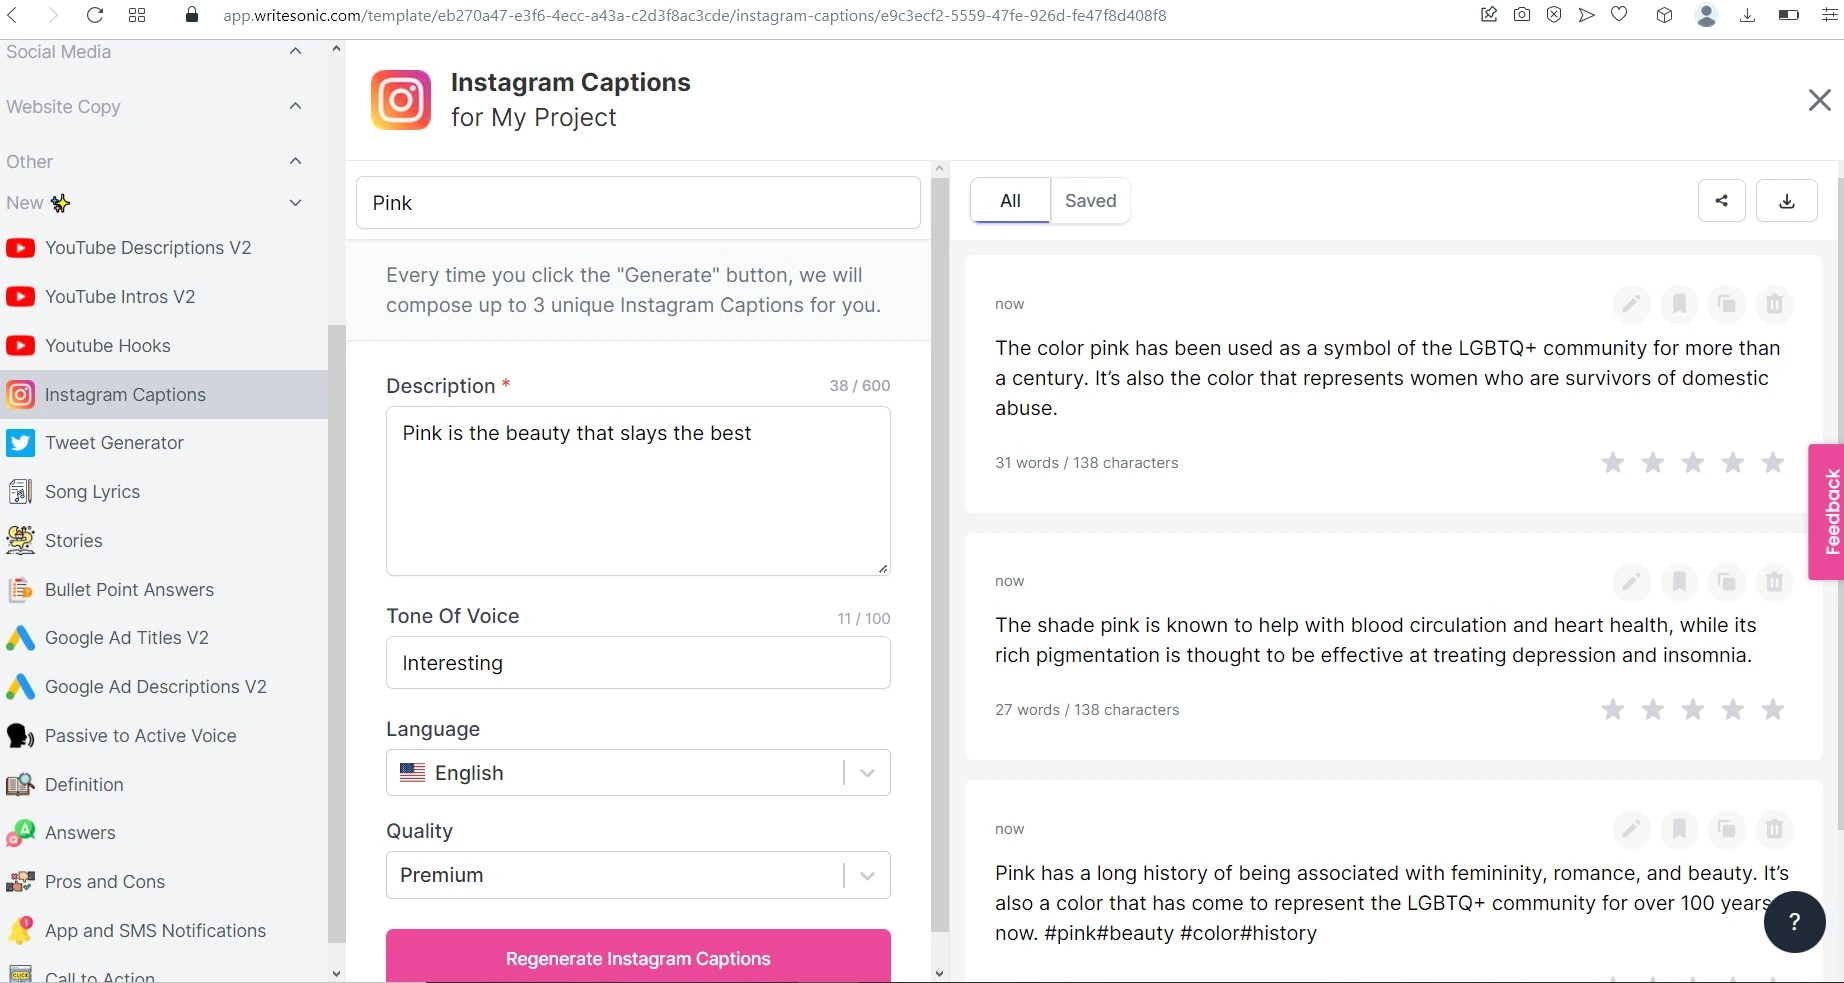The height and width of the screenshot is (983, 1844).
Task: Copy the blood circulation caption
Action: 1727,580
